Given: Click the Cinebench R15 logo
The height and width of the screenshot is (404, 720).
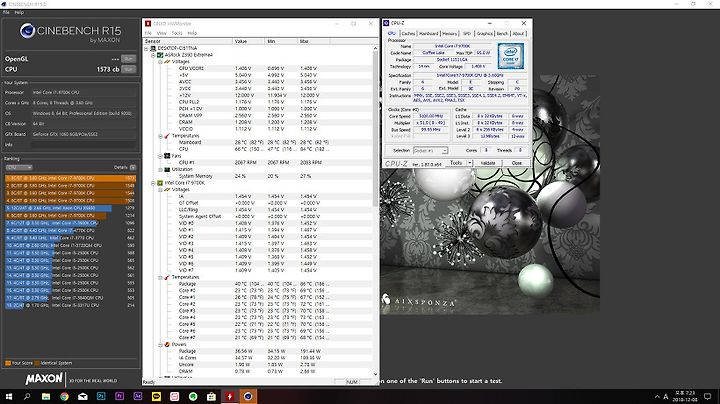Looking at the screenshot, I should click(x=70, y=33).
